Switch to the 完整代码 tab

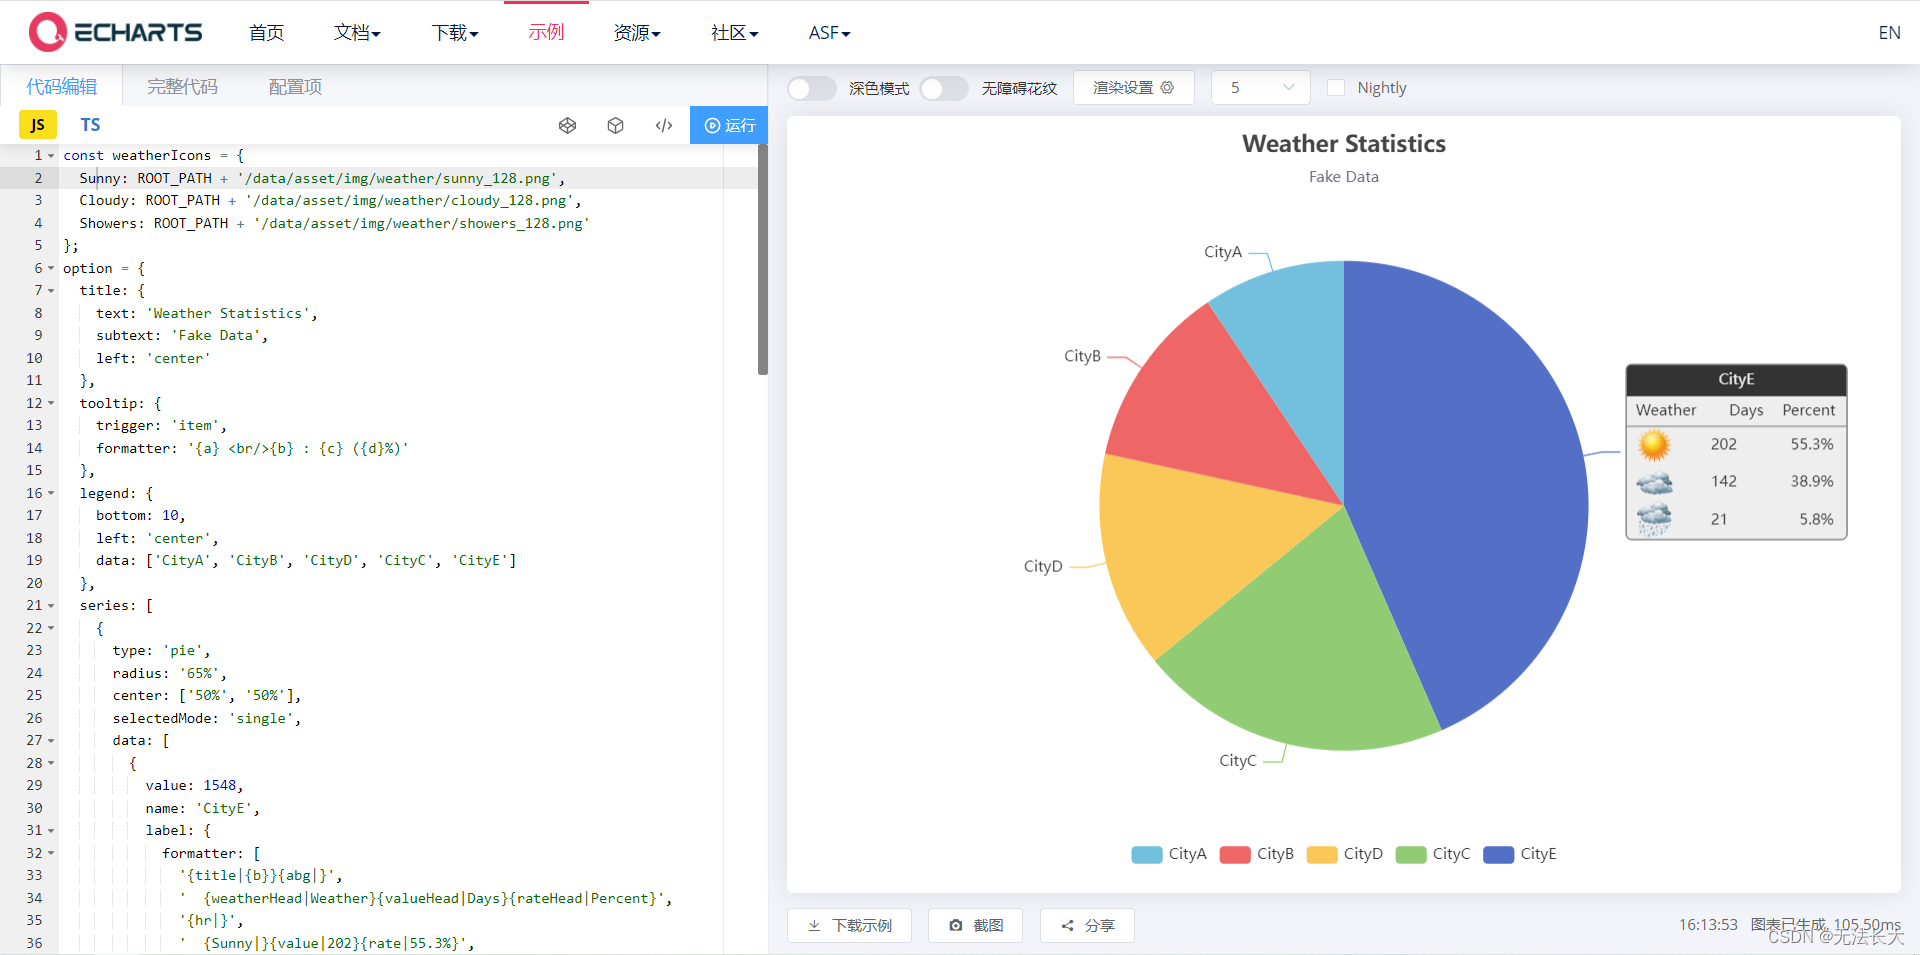(x=182, y=87)
